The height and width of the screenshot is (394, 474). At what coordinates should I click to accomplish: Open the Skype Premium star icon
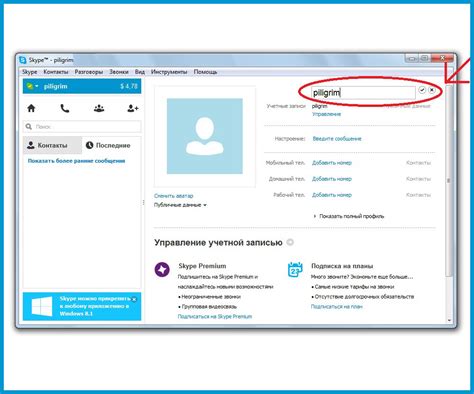[x=162, y=269]
